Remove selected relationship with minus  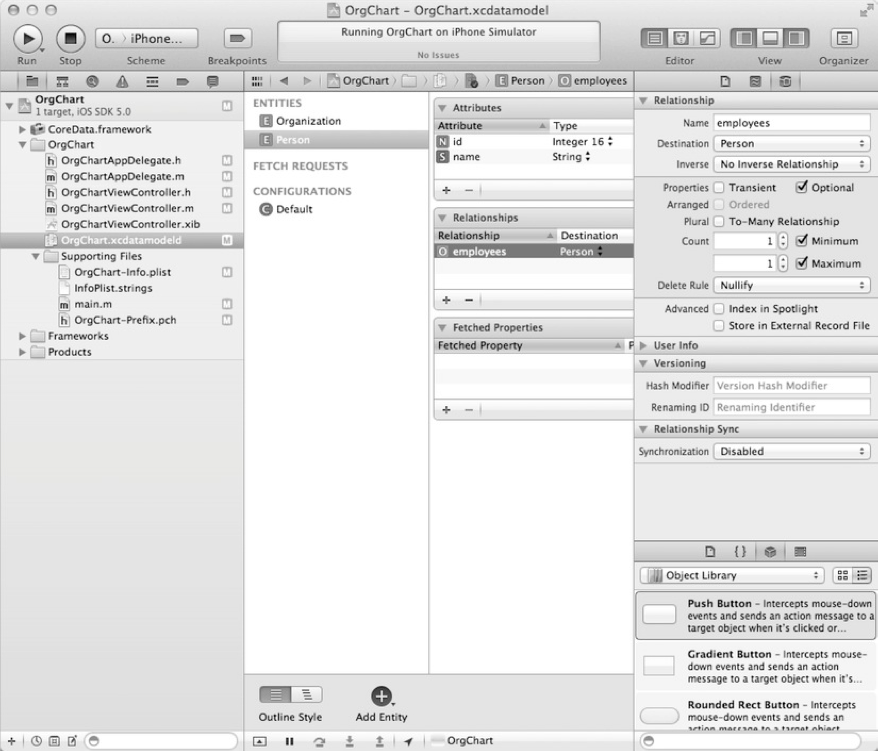469,300
